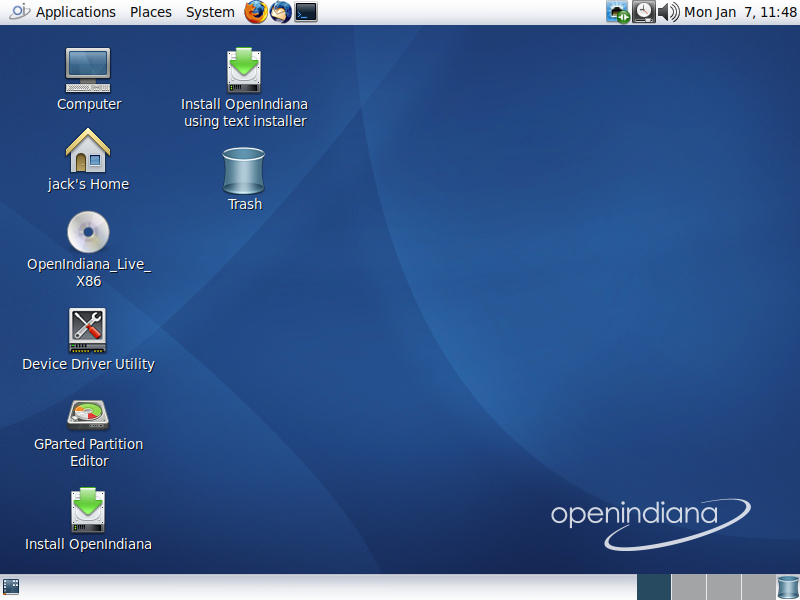800x600 pixels.
Task: Select the GParted Partition Editor icon
Action: click(88, 413)
